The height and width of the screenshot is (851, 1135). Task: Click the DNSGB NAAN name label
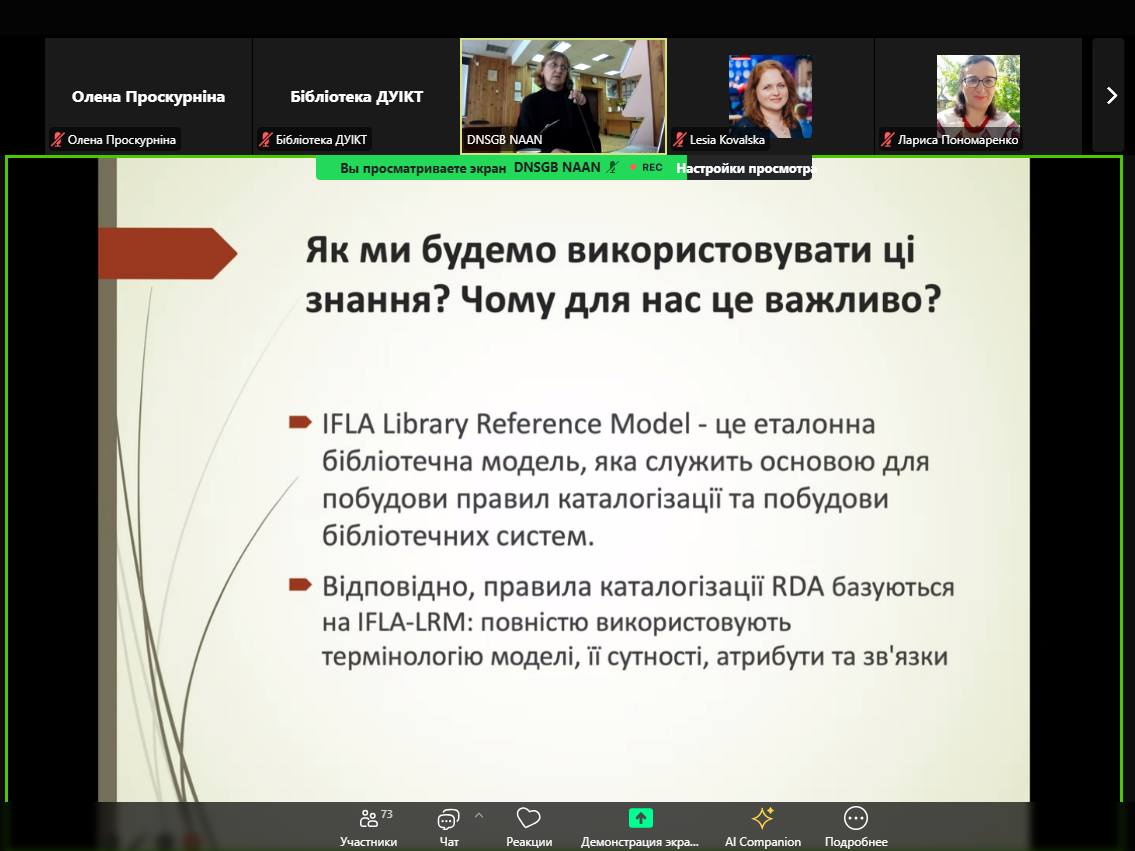(x=504, y=140)
